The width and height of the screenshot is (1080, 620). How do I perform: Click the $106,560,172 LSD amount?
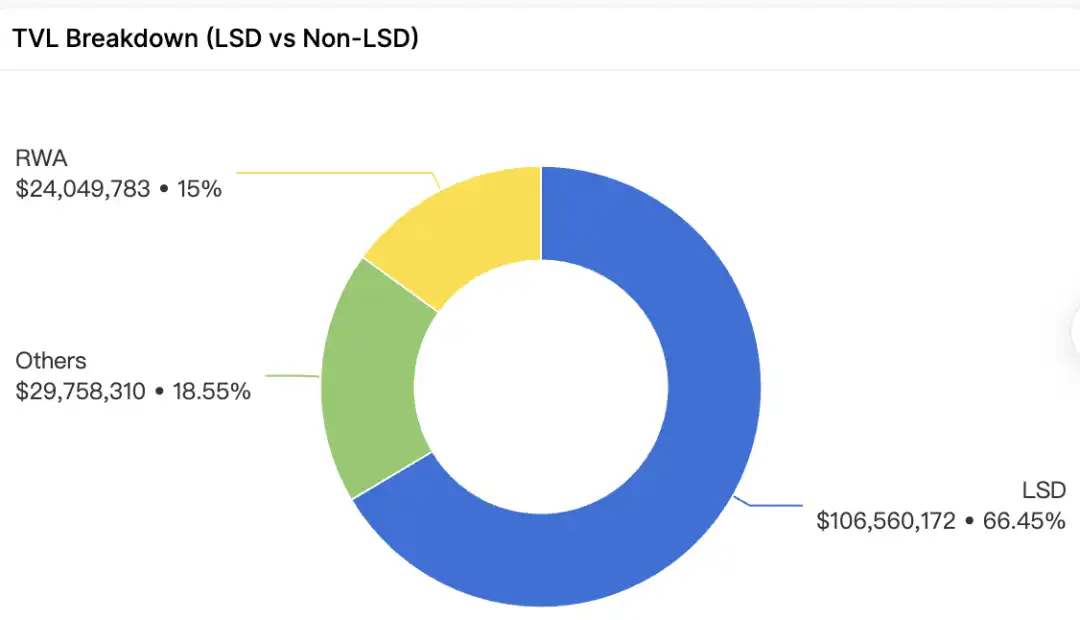[x=886, y=520]
